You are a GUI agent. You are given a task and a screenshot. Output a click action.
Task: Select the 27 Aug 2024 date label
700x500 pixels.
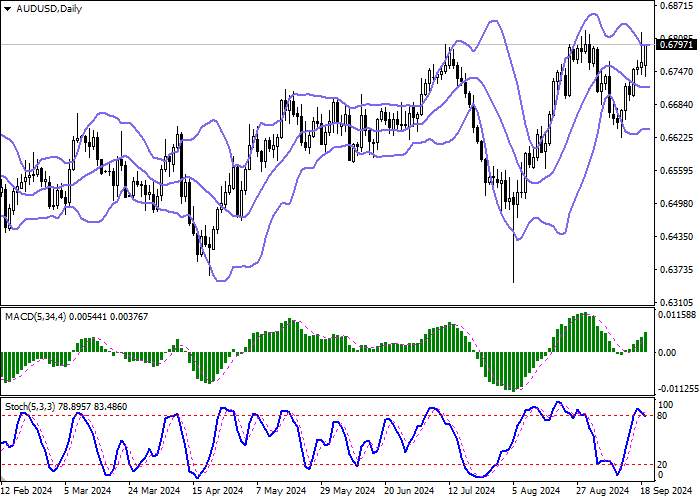click(602, 491)
